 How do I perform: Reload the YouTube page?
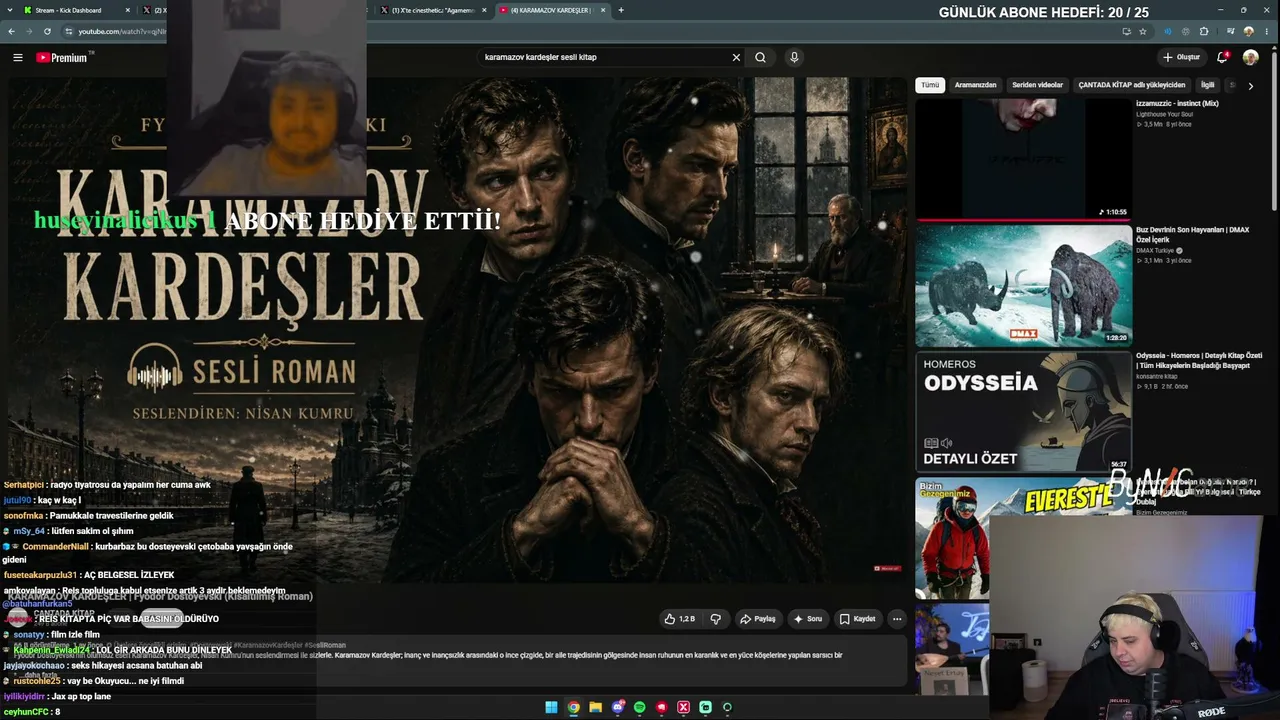(x=47, y=32)
